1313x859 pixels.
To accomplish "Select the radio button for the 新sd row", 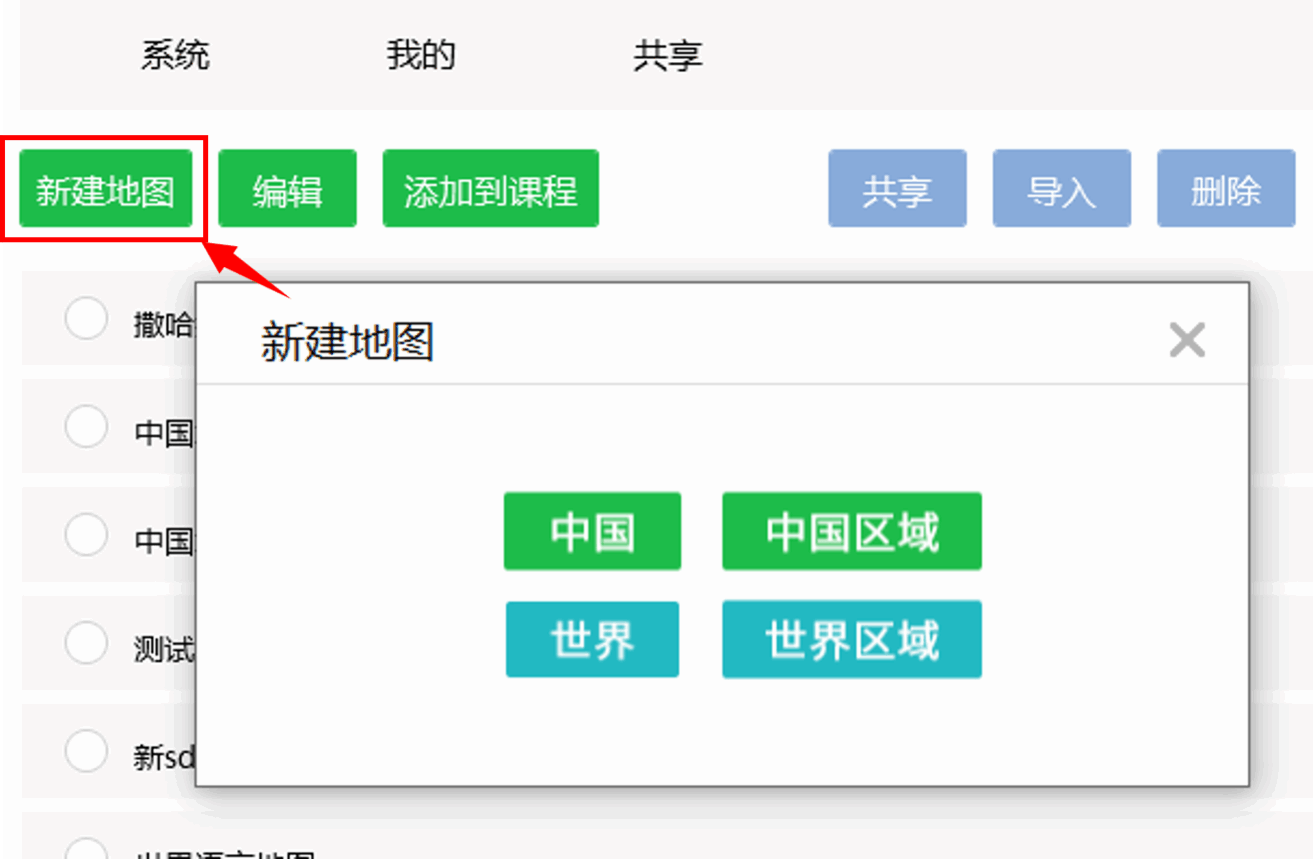I will click(x=86, y=751).
